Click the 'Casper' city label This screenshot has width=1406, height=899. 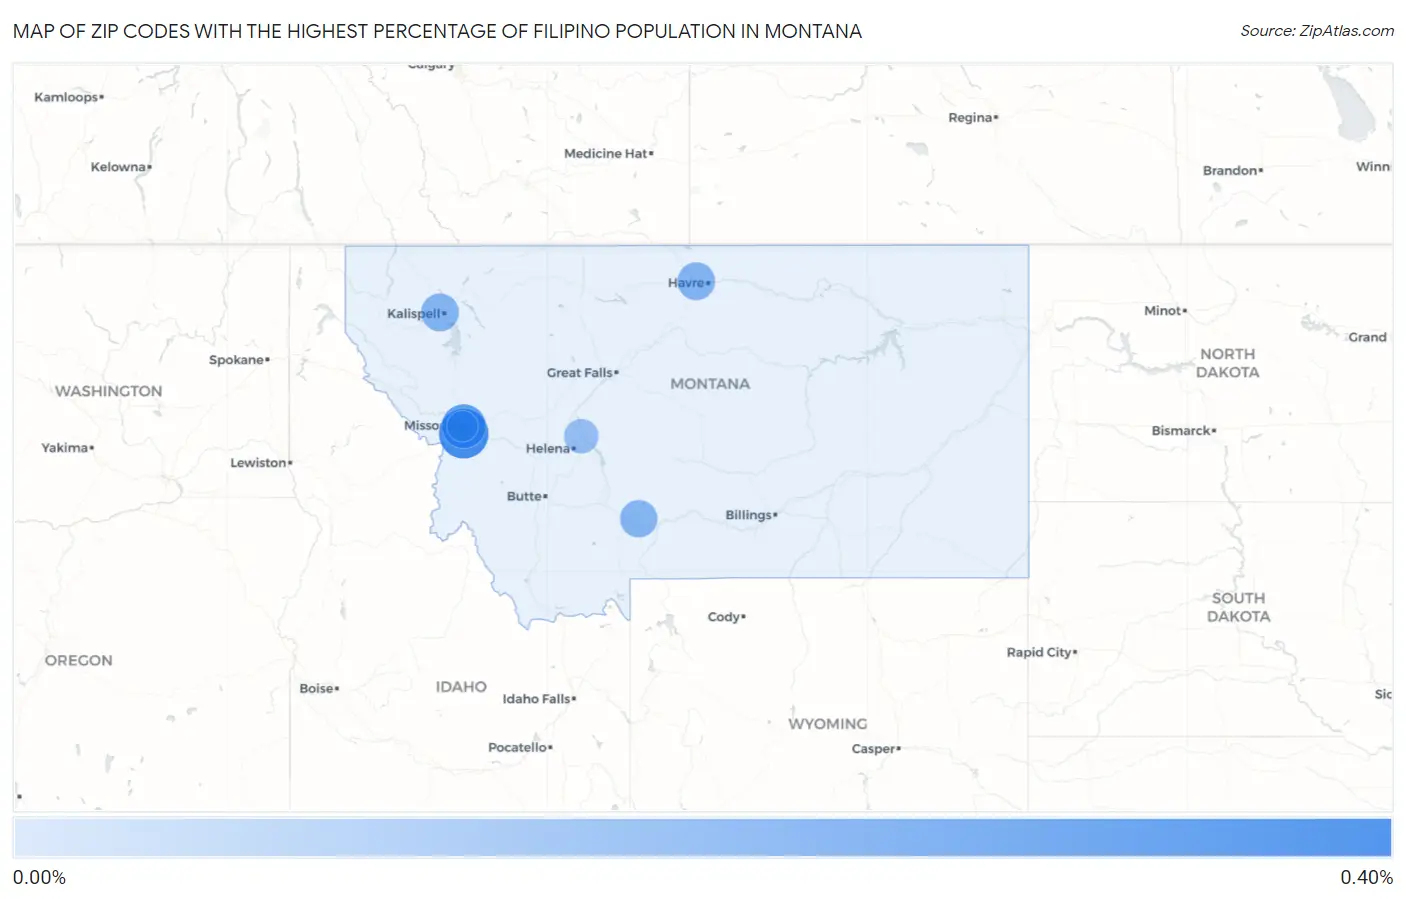click(876, 749)
